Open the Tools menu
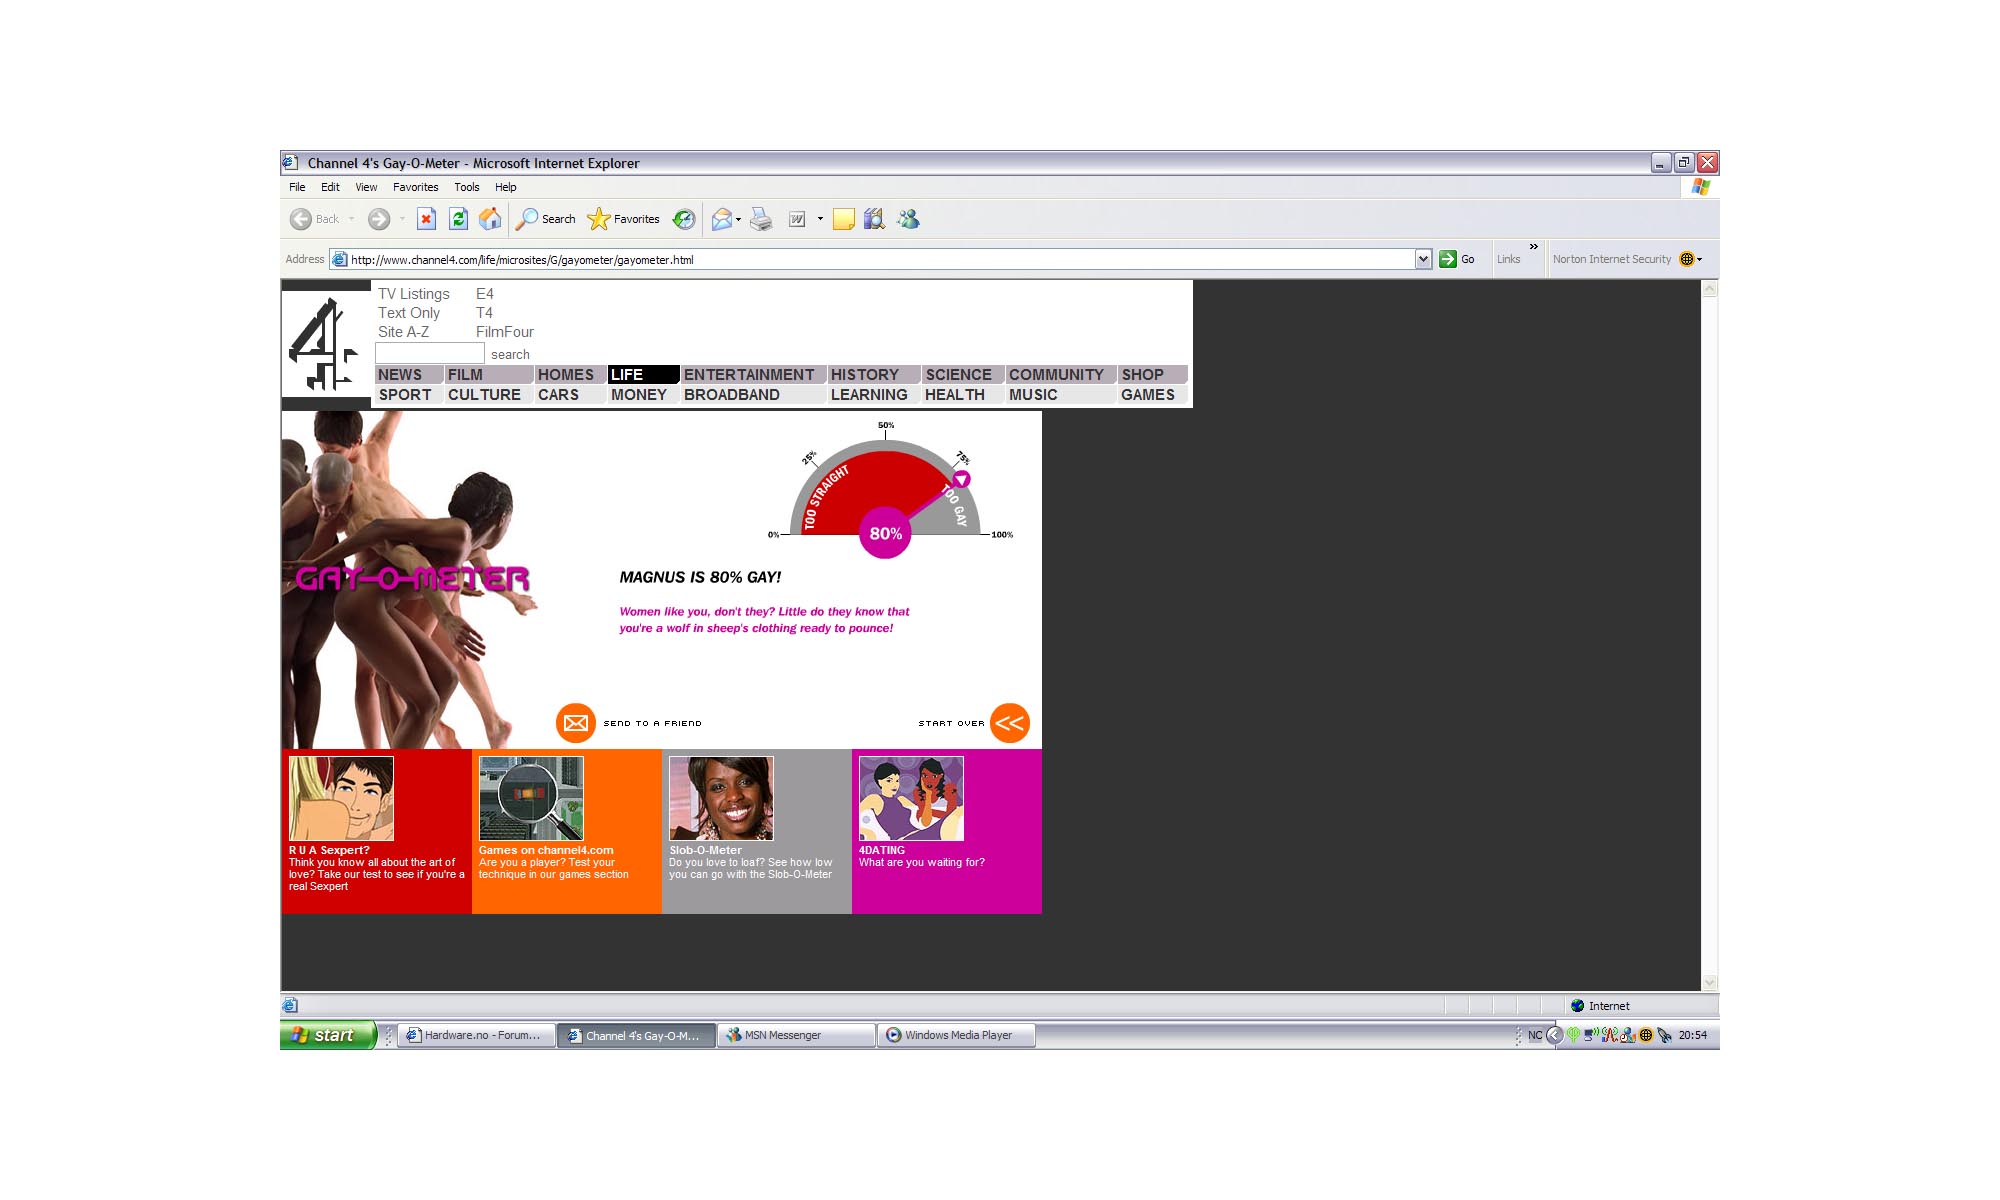 point(466,187)
